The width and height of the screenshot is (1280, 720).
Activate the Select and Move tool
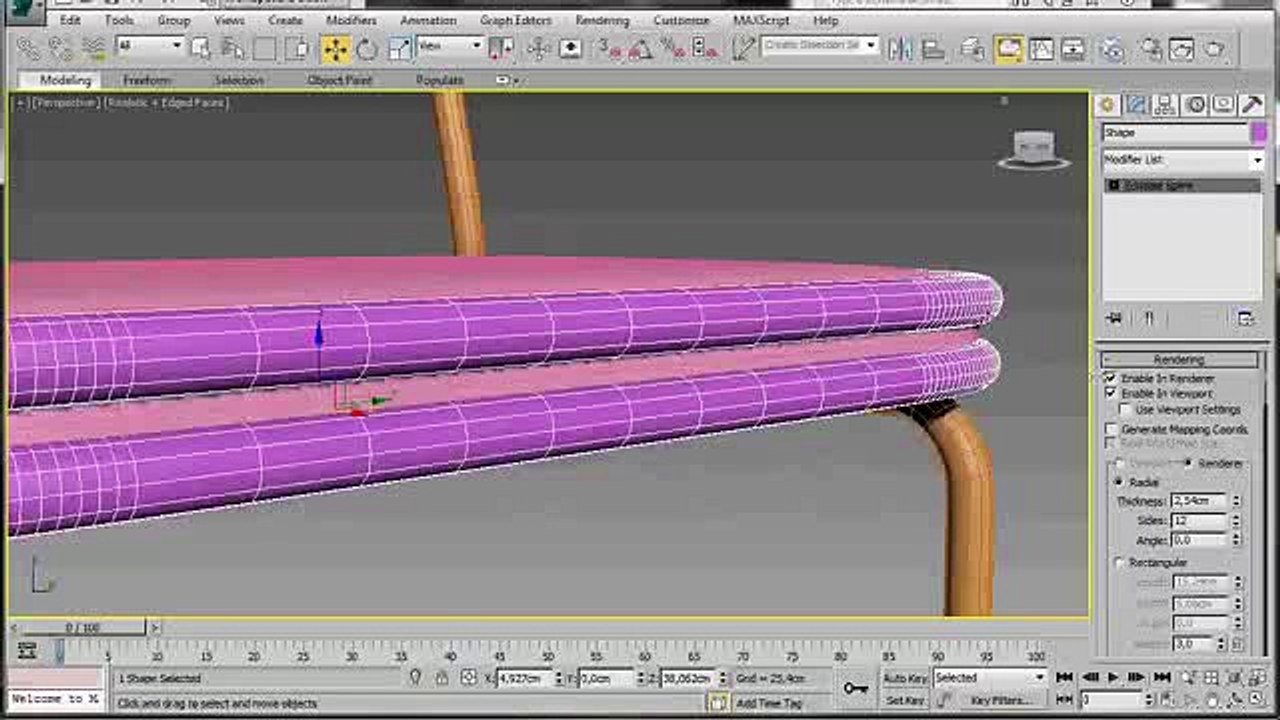335,47
